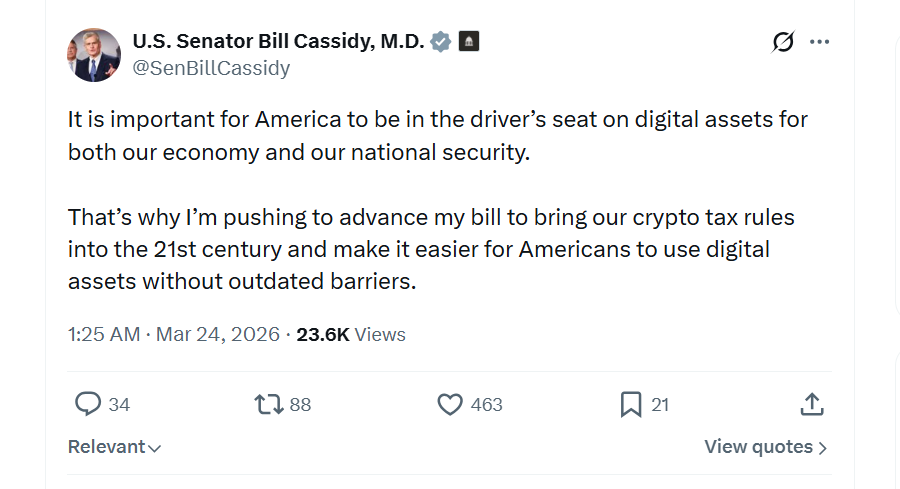Image resolution: width=900 pixels, height=489 pixels.
Task: Click the reply speech bubble icon
Action: coord(88,404)
